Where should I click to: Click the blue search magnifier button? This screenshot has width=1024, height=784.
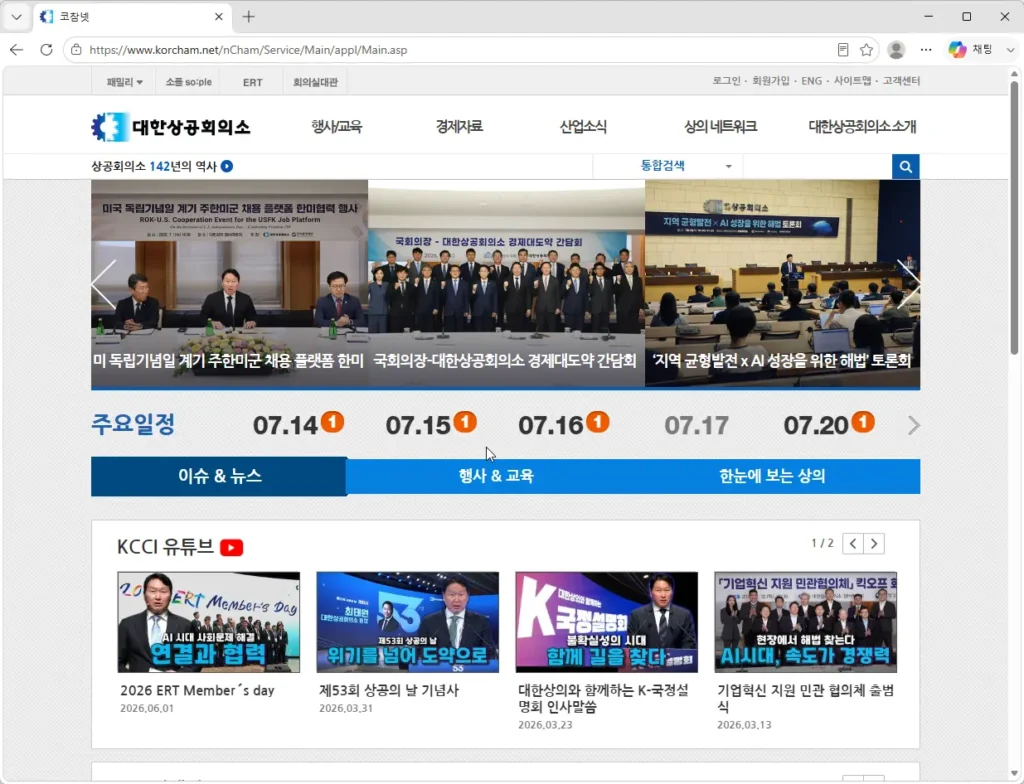click(906, 167)
